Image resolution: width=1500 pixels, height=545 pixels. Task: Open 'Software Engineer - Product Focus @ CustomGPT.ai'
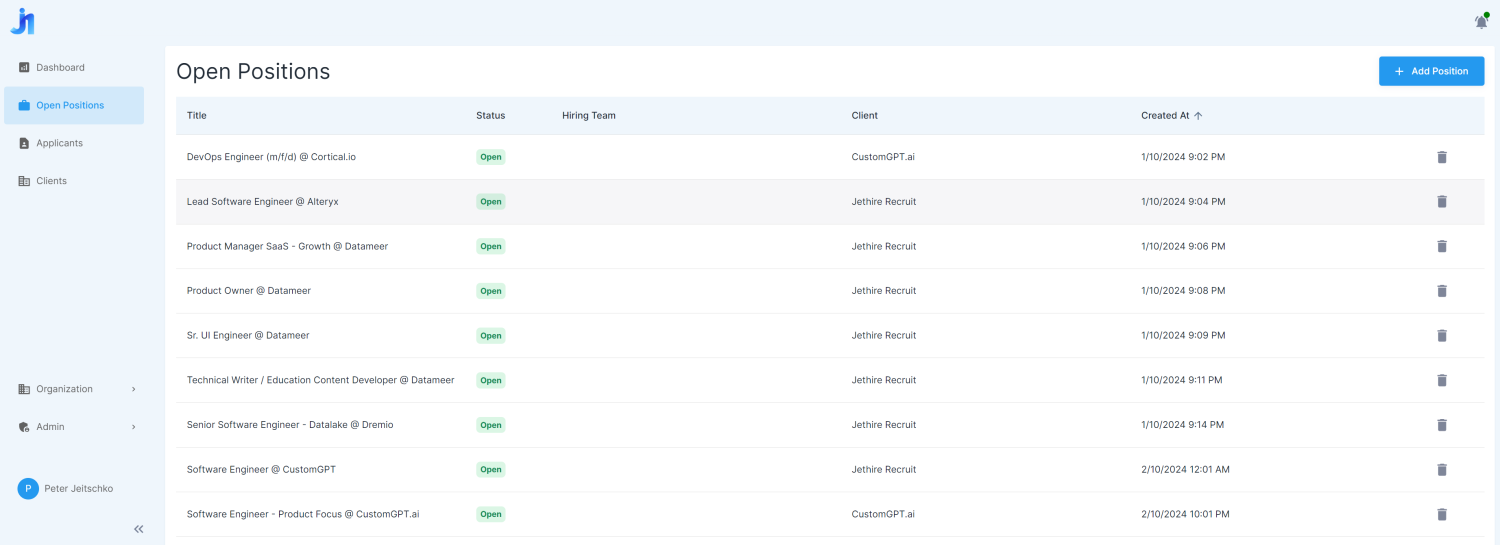point(303,514)
